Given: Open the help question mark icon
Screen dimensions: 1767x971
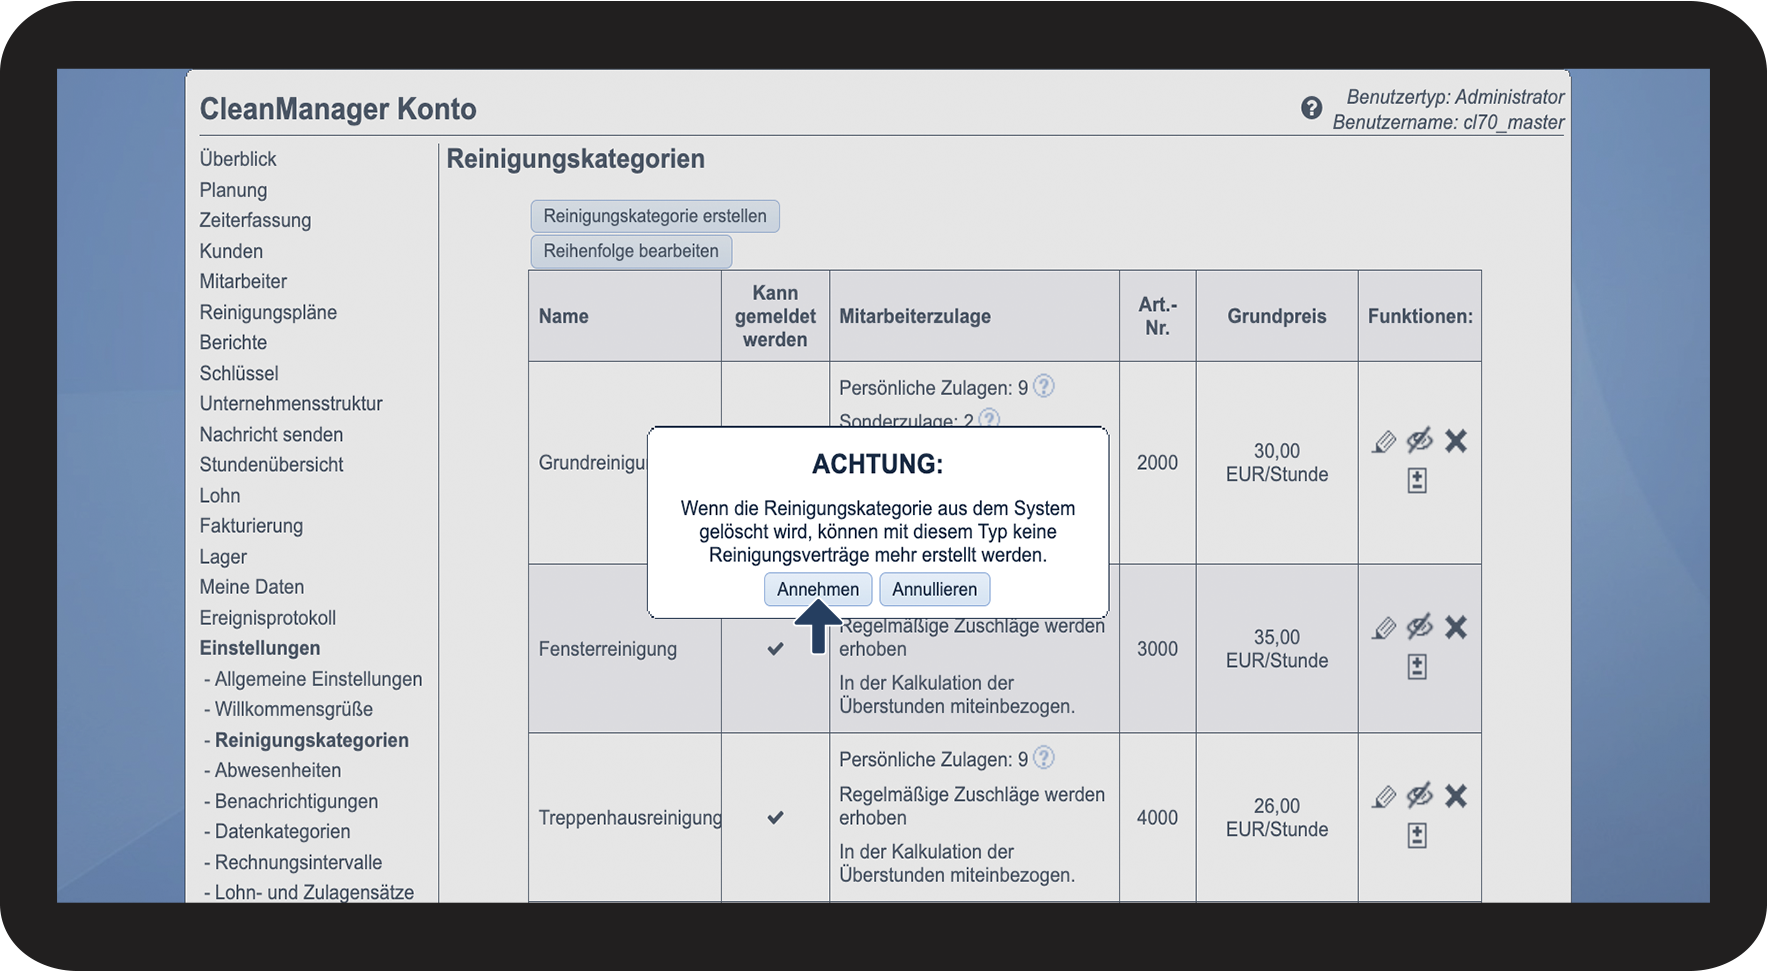Looking at the screenshot, I should tap(1311, 108).
